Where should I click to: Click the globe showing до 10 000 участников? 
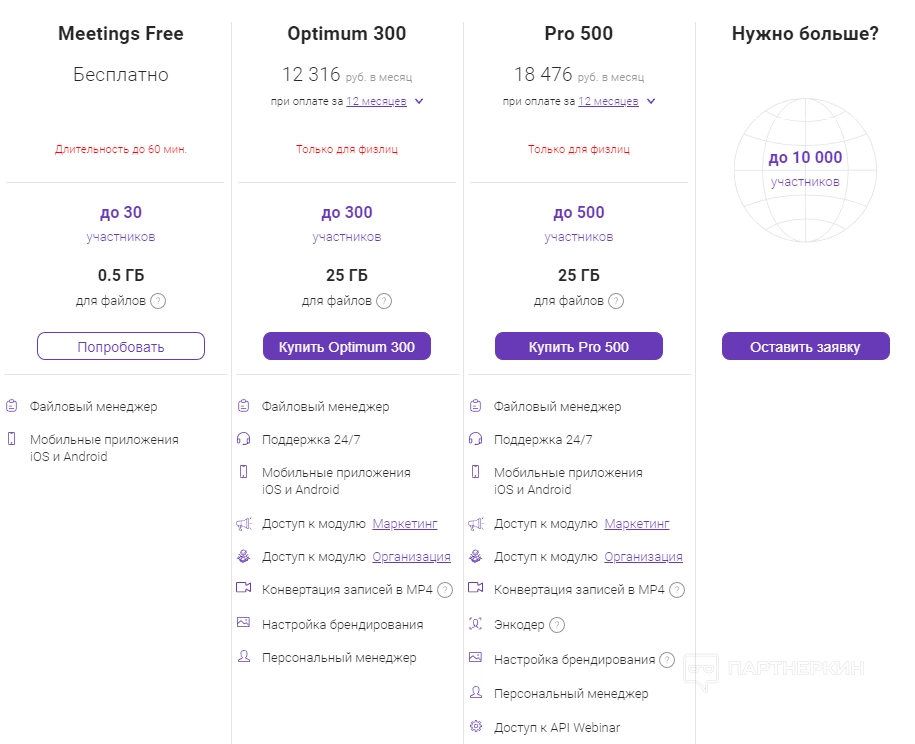click(x=805, y=170)
